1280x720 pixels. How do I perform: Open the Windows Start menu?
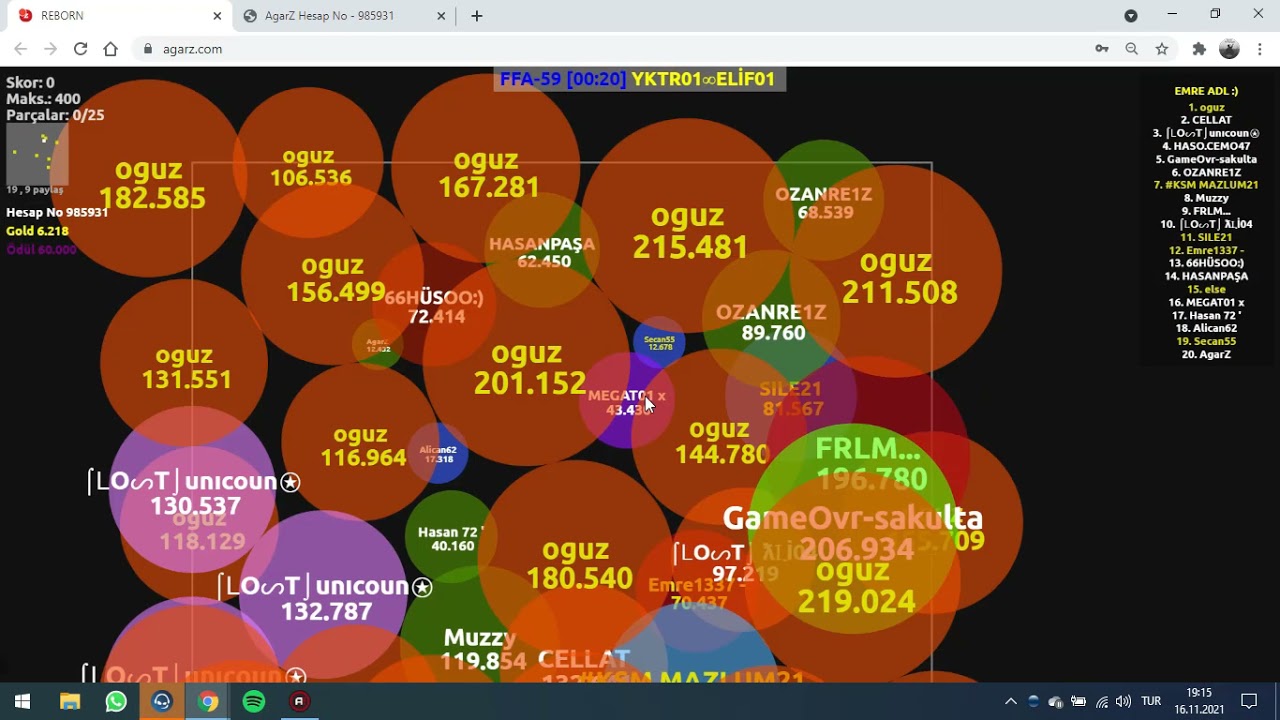pyautogui.click(x=22, y=701)
